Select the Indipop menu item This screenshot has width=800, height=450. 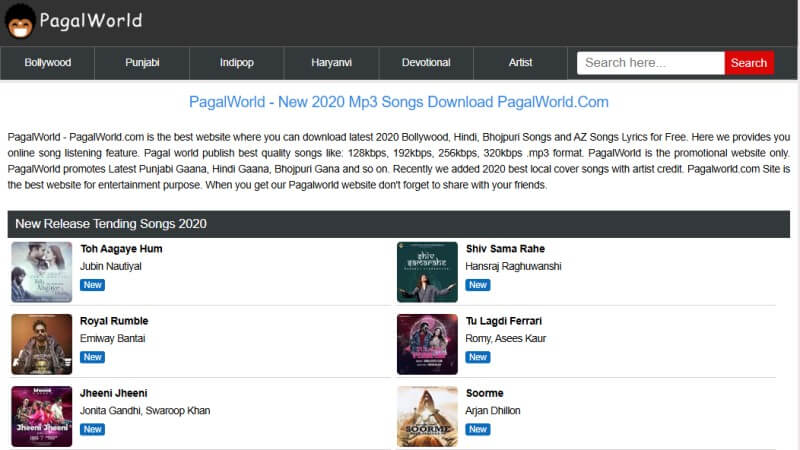(x=237, y=63)
